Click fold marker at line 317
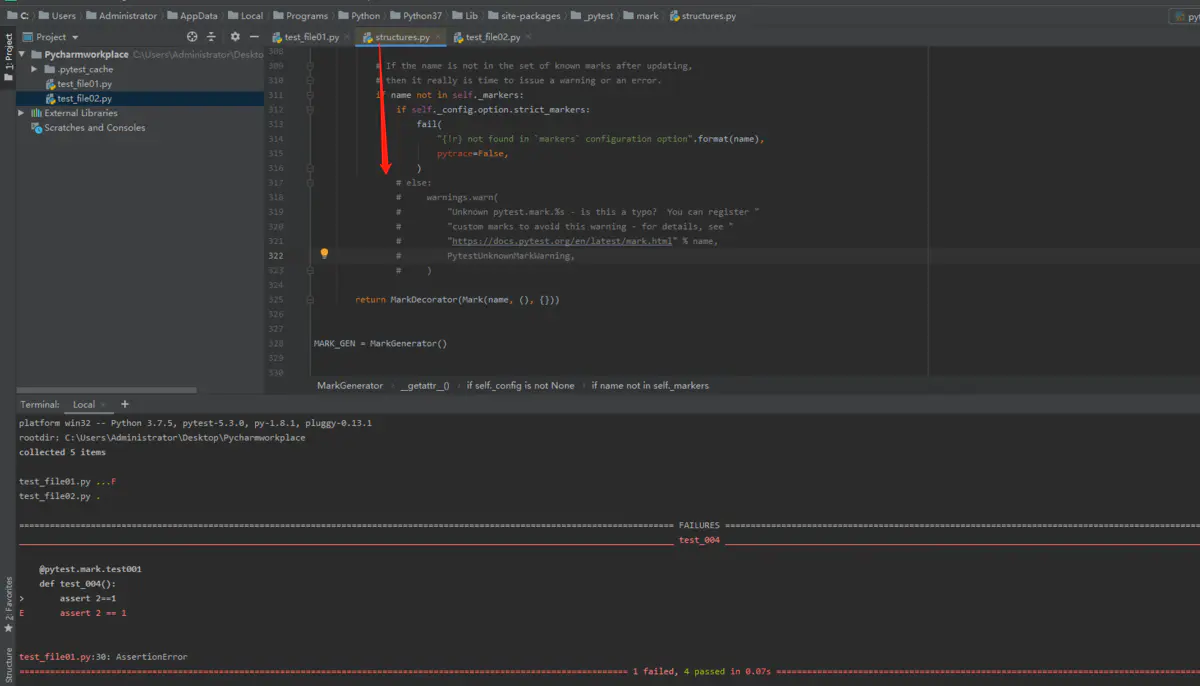Image resolution: width=1200 pixels, height=686 pixels. pyautogui.click(x=310, y=183)
